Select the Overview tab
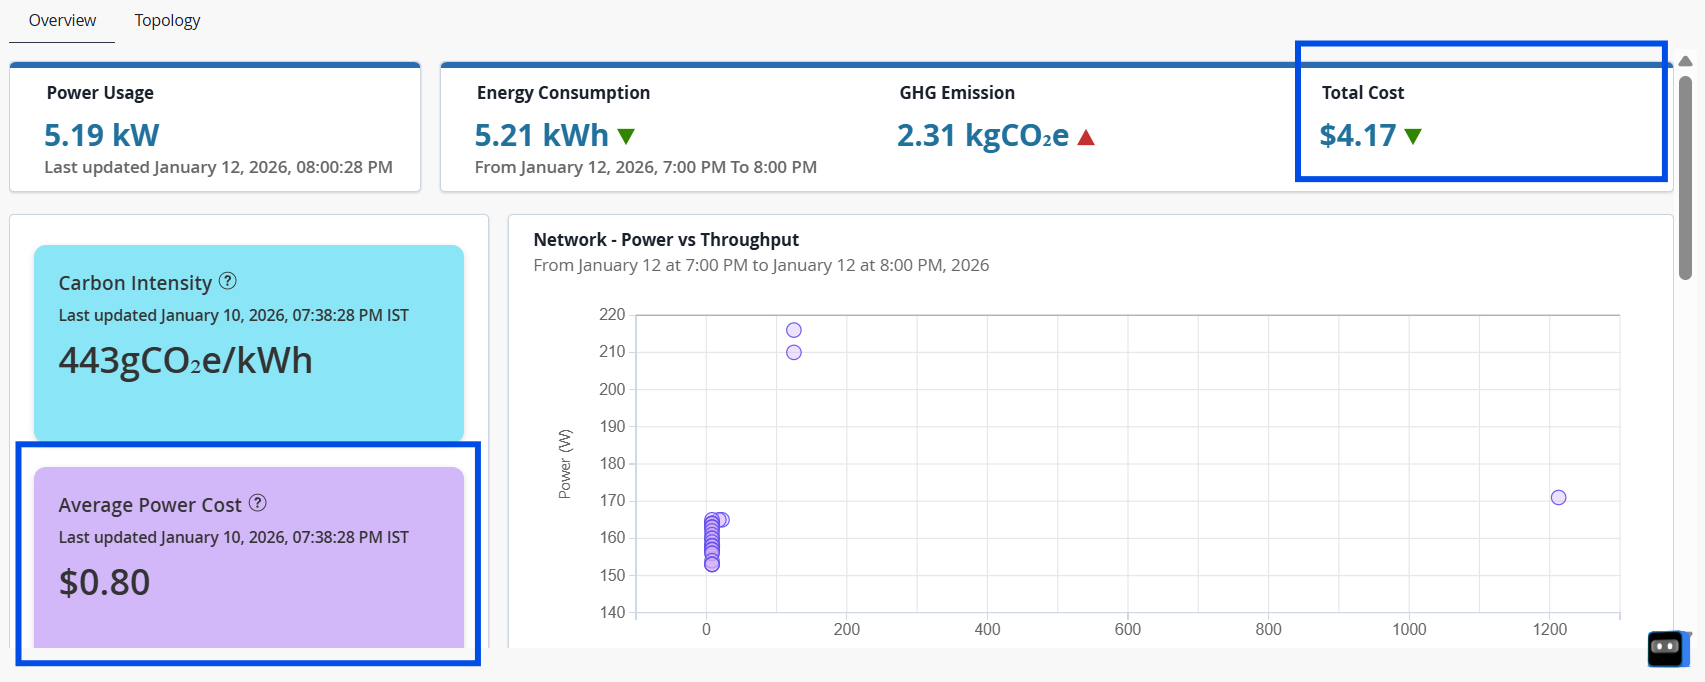Screen dimensions: 1705x682 62,20
